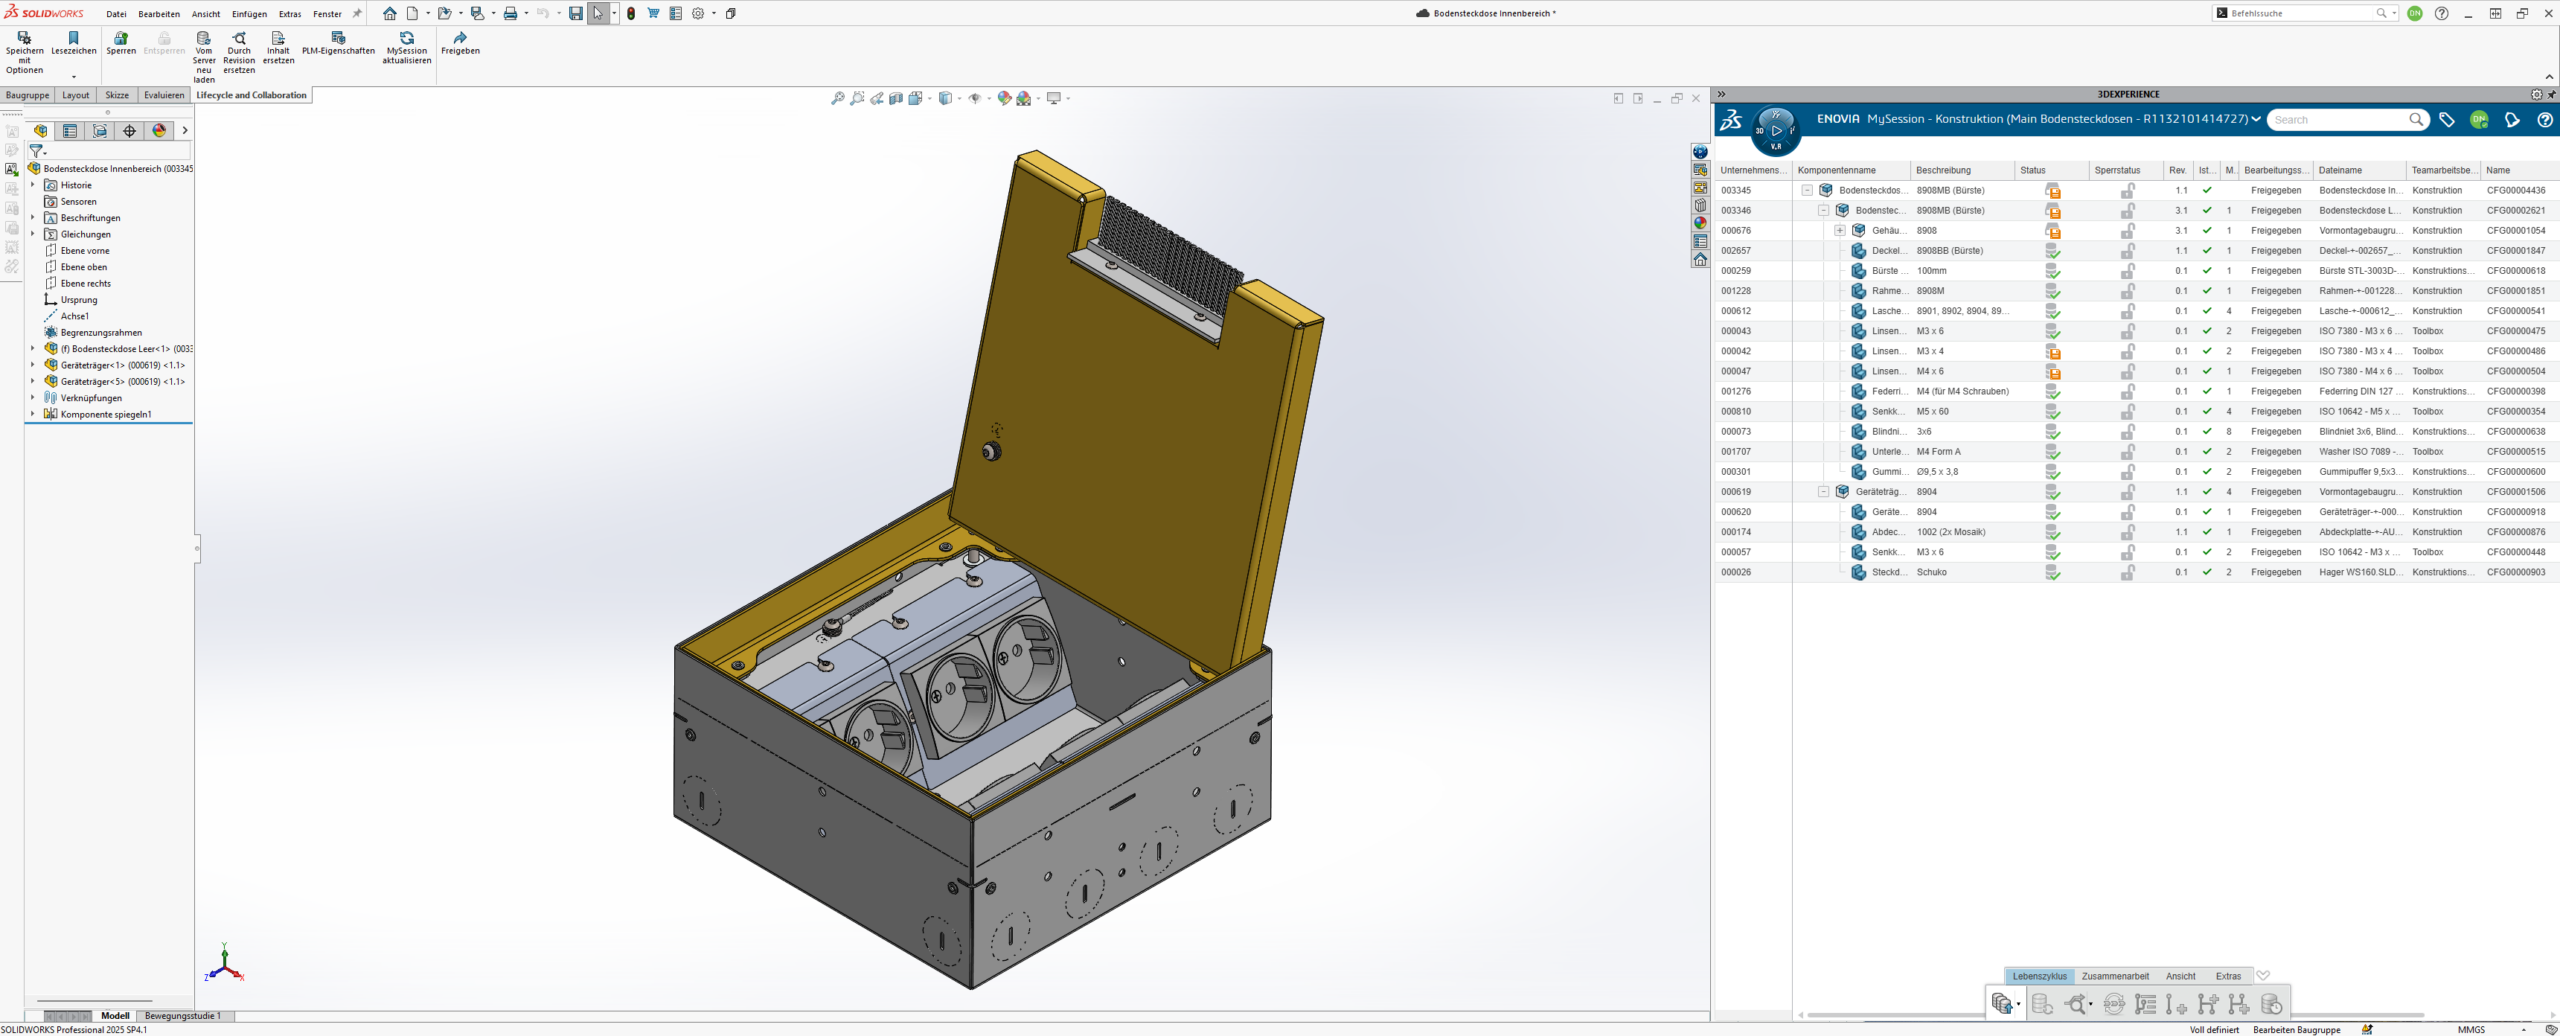Open the FeatureManager tree tab icon

pos(40,130)
